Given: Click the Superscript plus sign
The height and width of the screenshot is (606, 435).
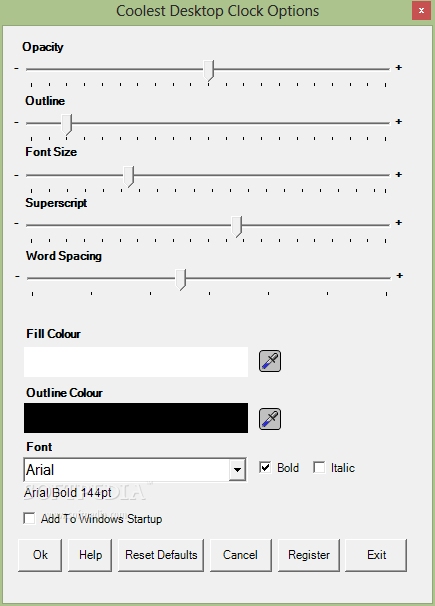Looking at the screenshot, I should (x=399, y=223).
